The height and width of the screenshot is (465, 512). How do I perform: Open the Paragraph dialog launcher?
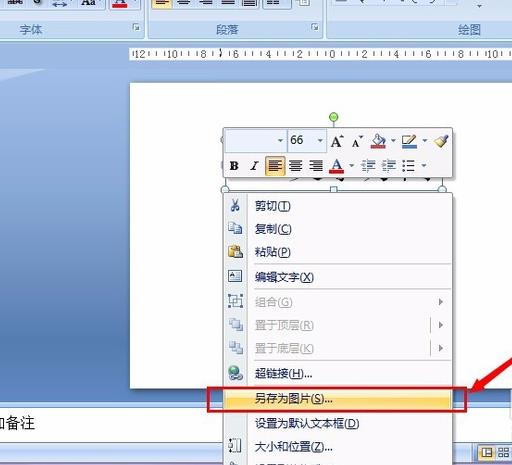pos(315,27)
